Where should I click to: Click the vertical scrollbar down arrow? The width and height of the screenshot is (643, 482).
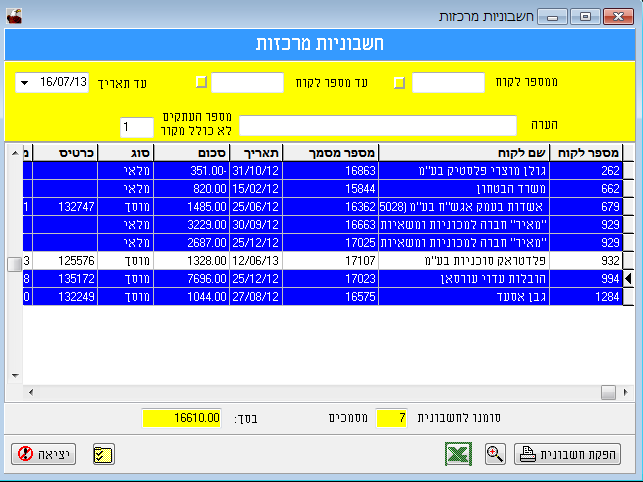point(14,376)
